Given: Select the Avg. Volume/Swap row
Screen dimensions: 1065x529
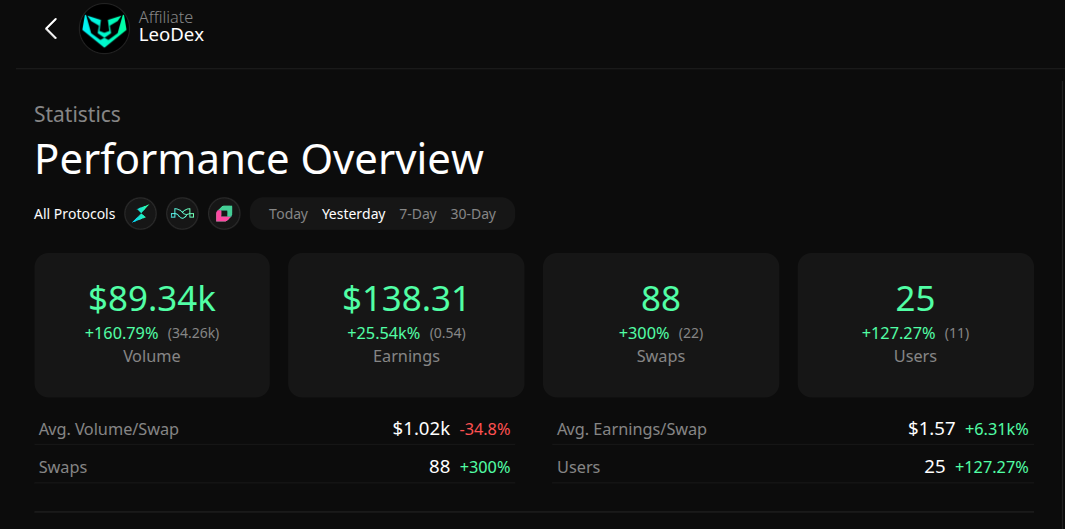Looking at the screenshot, I should click(x=275, y=430).
